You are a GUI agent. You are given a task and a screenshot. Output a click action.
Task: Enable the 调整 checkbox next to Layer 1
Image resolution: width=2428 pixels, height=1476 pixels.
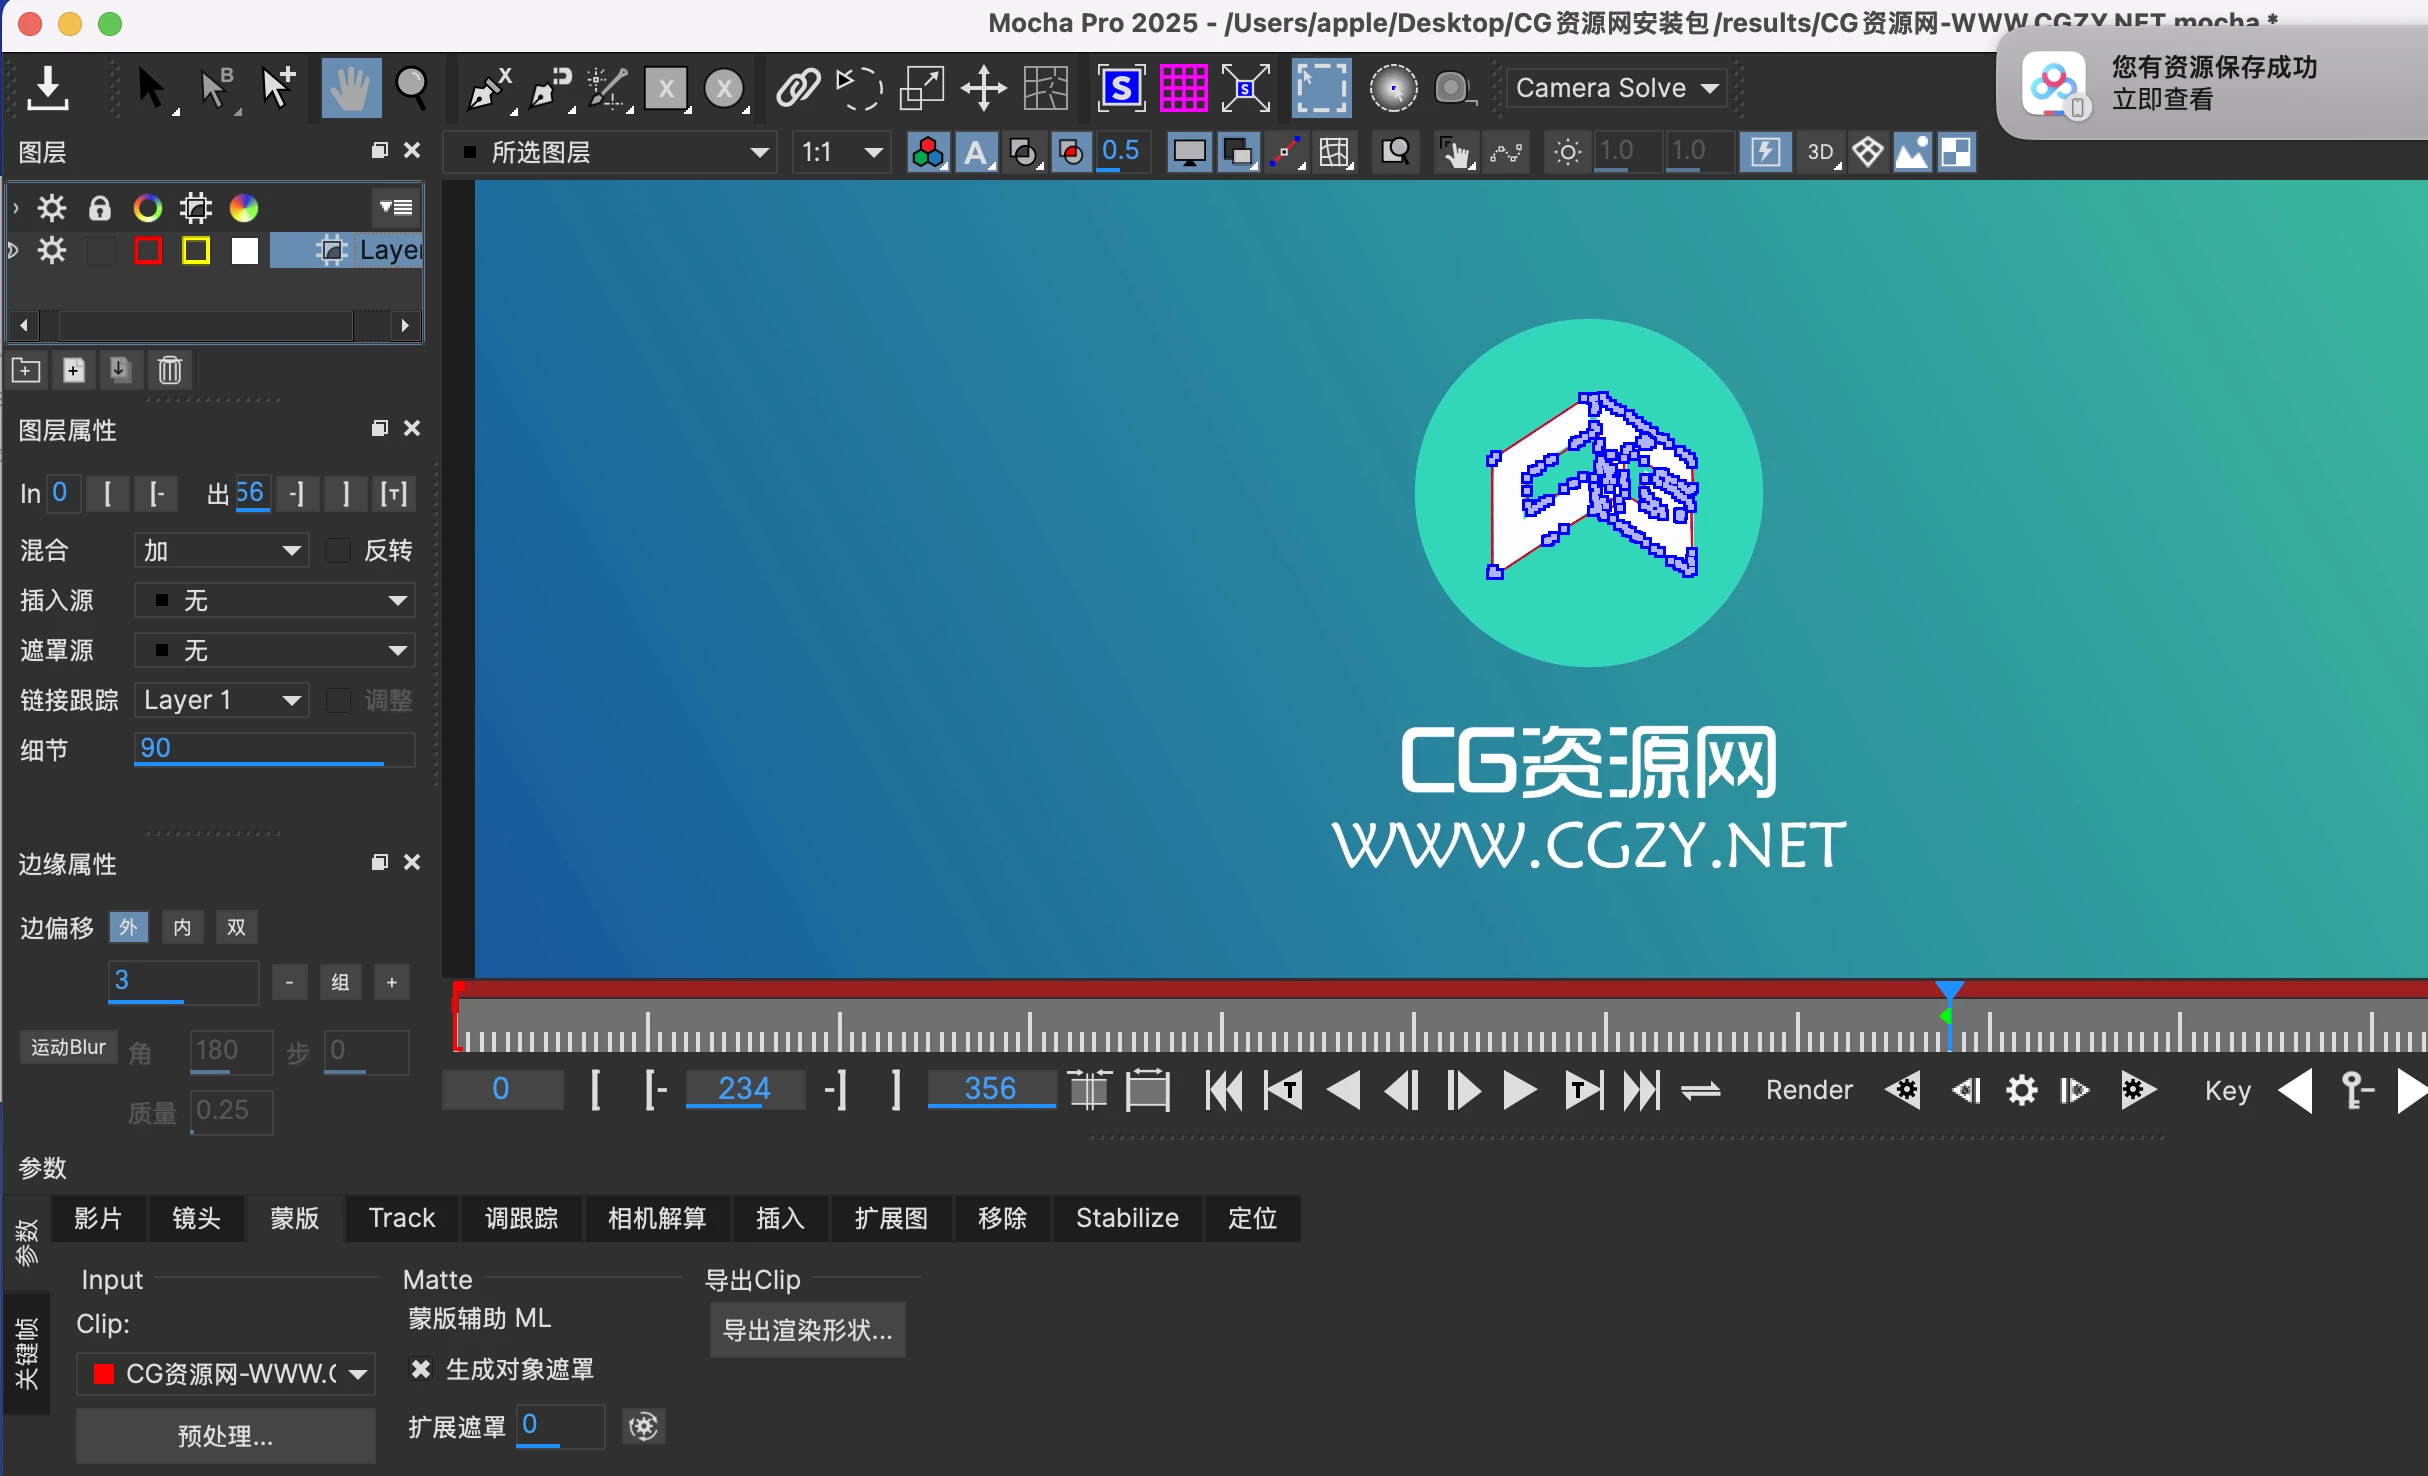pyautogui.click(x=340, y=700)
